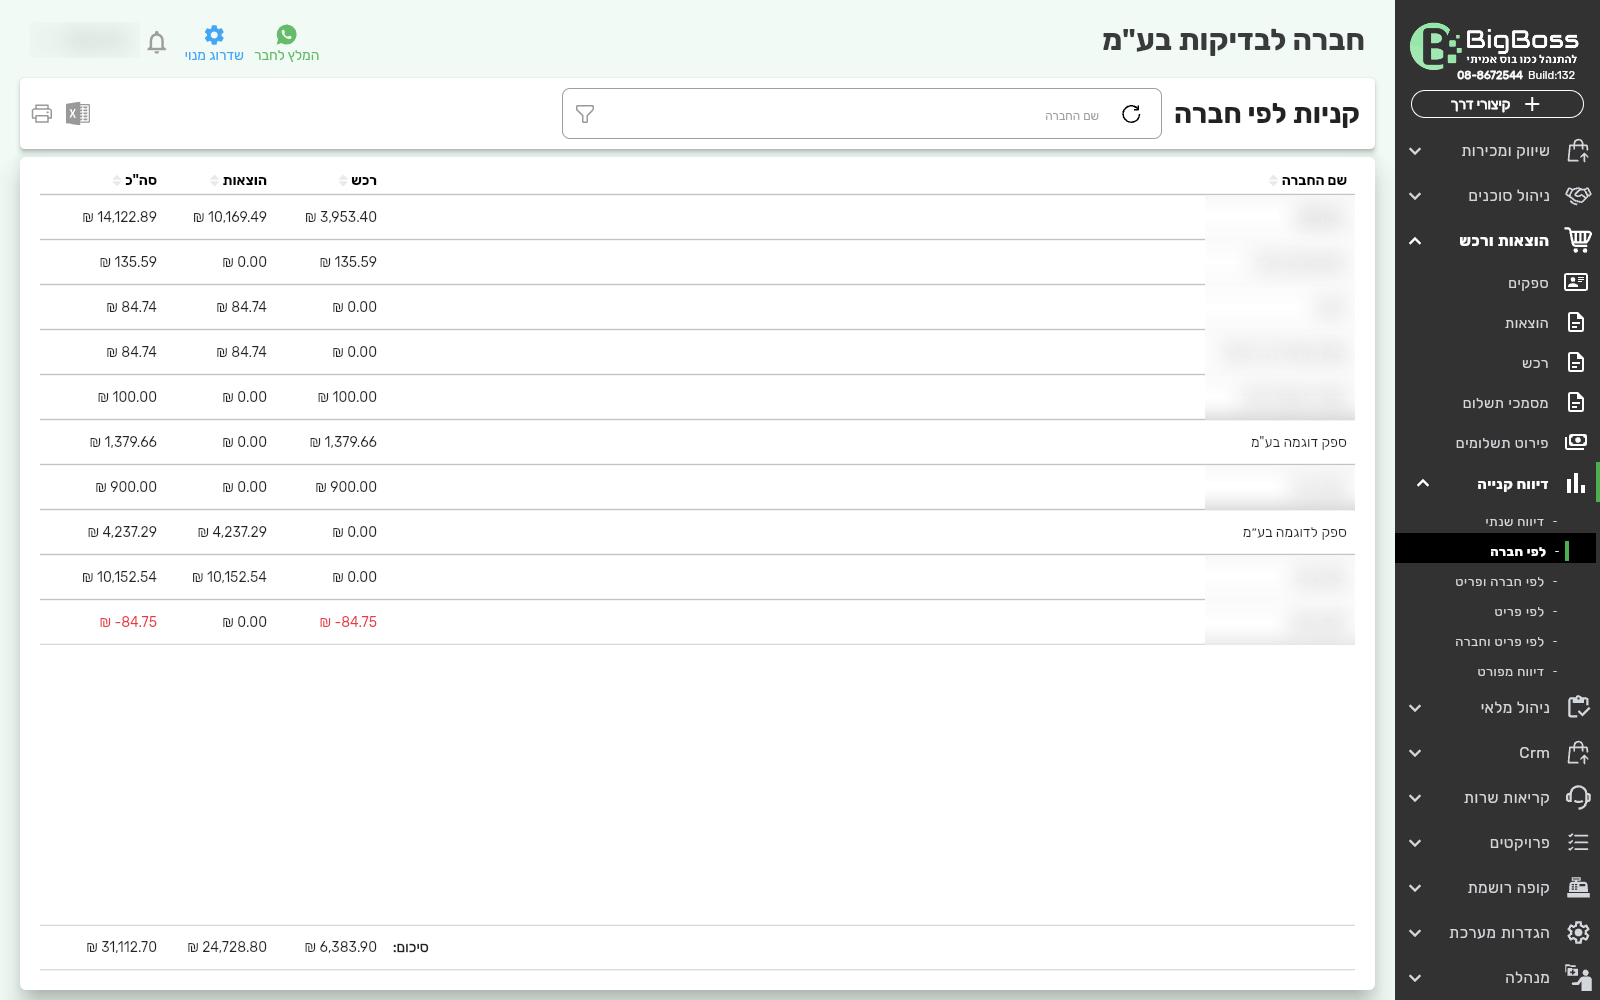Screen dimensions: 1600x1000
Task: Click the שדרוג מנוי gear icon
Action: pyautogui.click(x=214, y=35)
